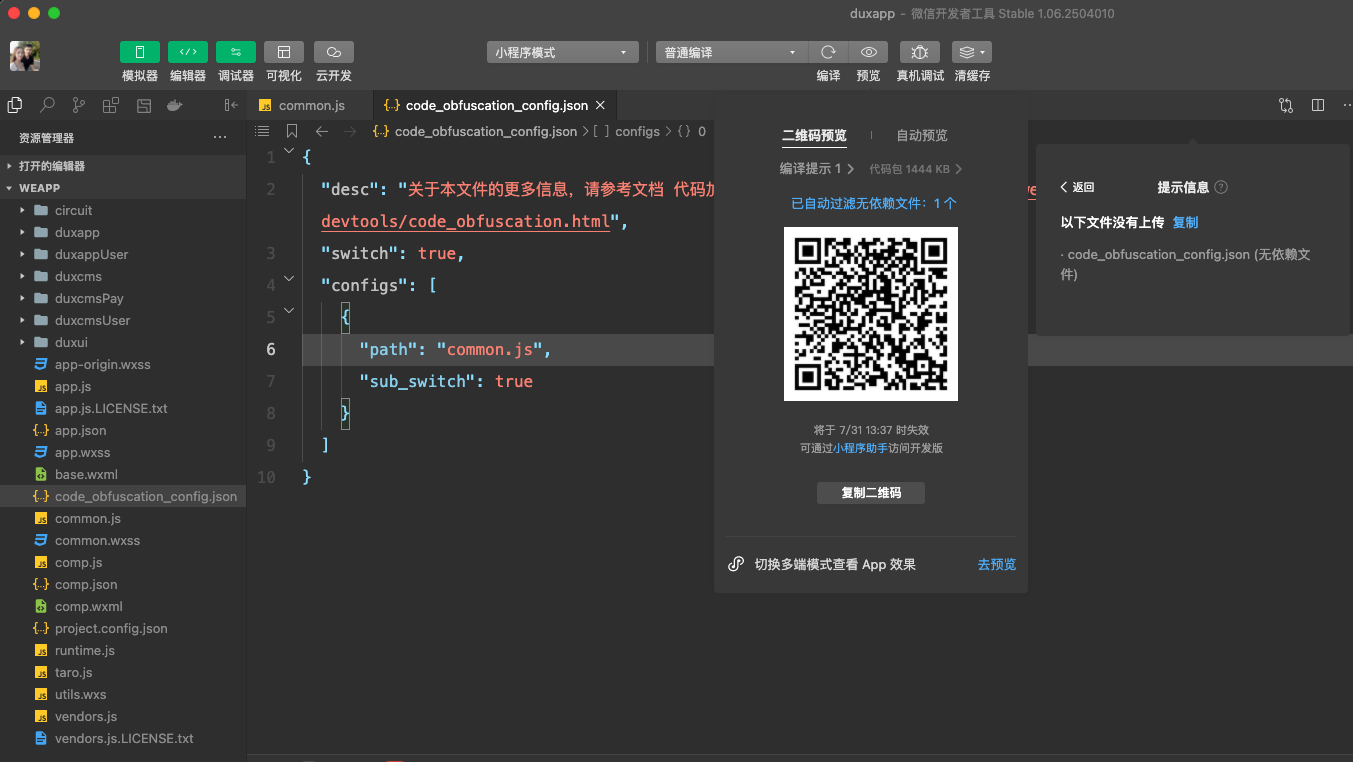This screenshot has height=762, width=1353.
Task: Fold the configs array at line 4
Action: 289,279
